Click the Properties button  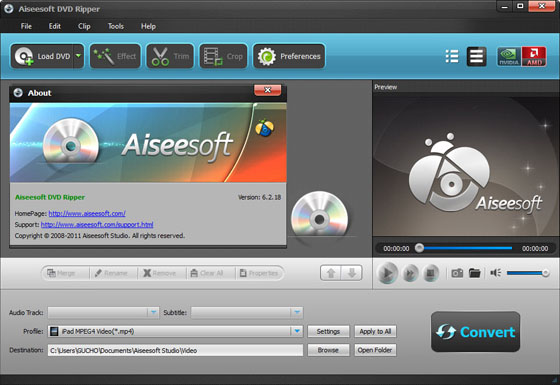pos(260,273)
